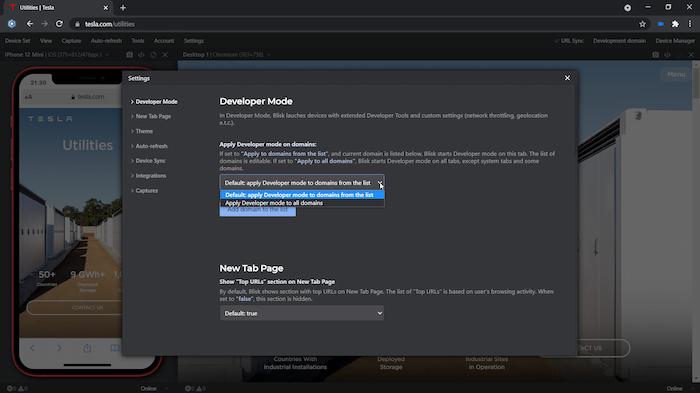Click iPhone Safari forward arrow

(x=59, y=348)
